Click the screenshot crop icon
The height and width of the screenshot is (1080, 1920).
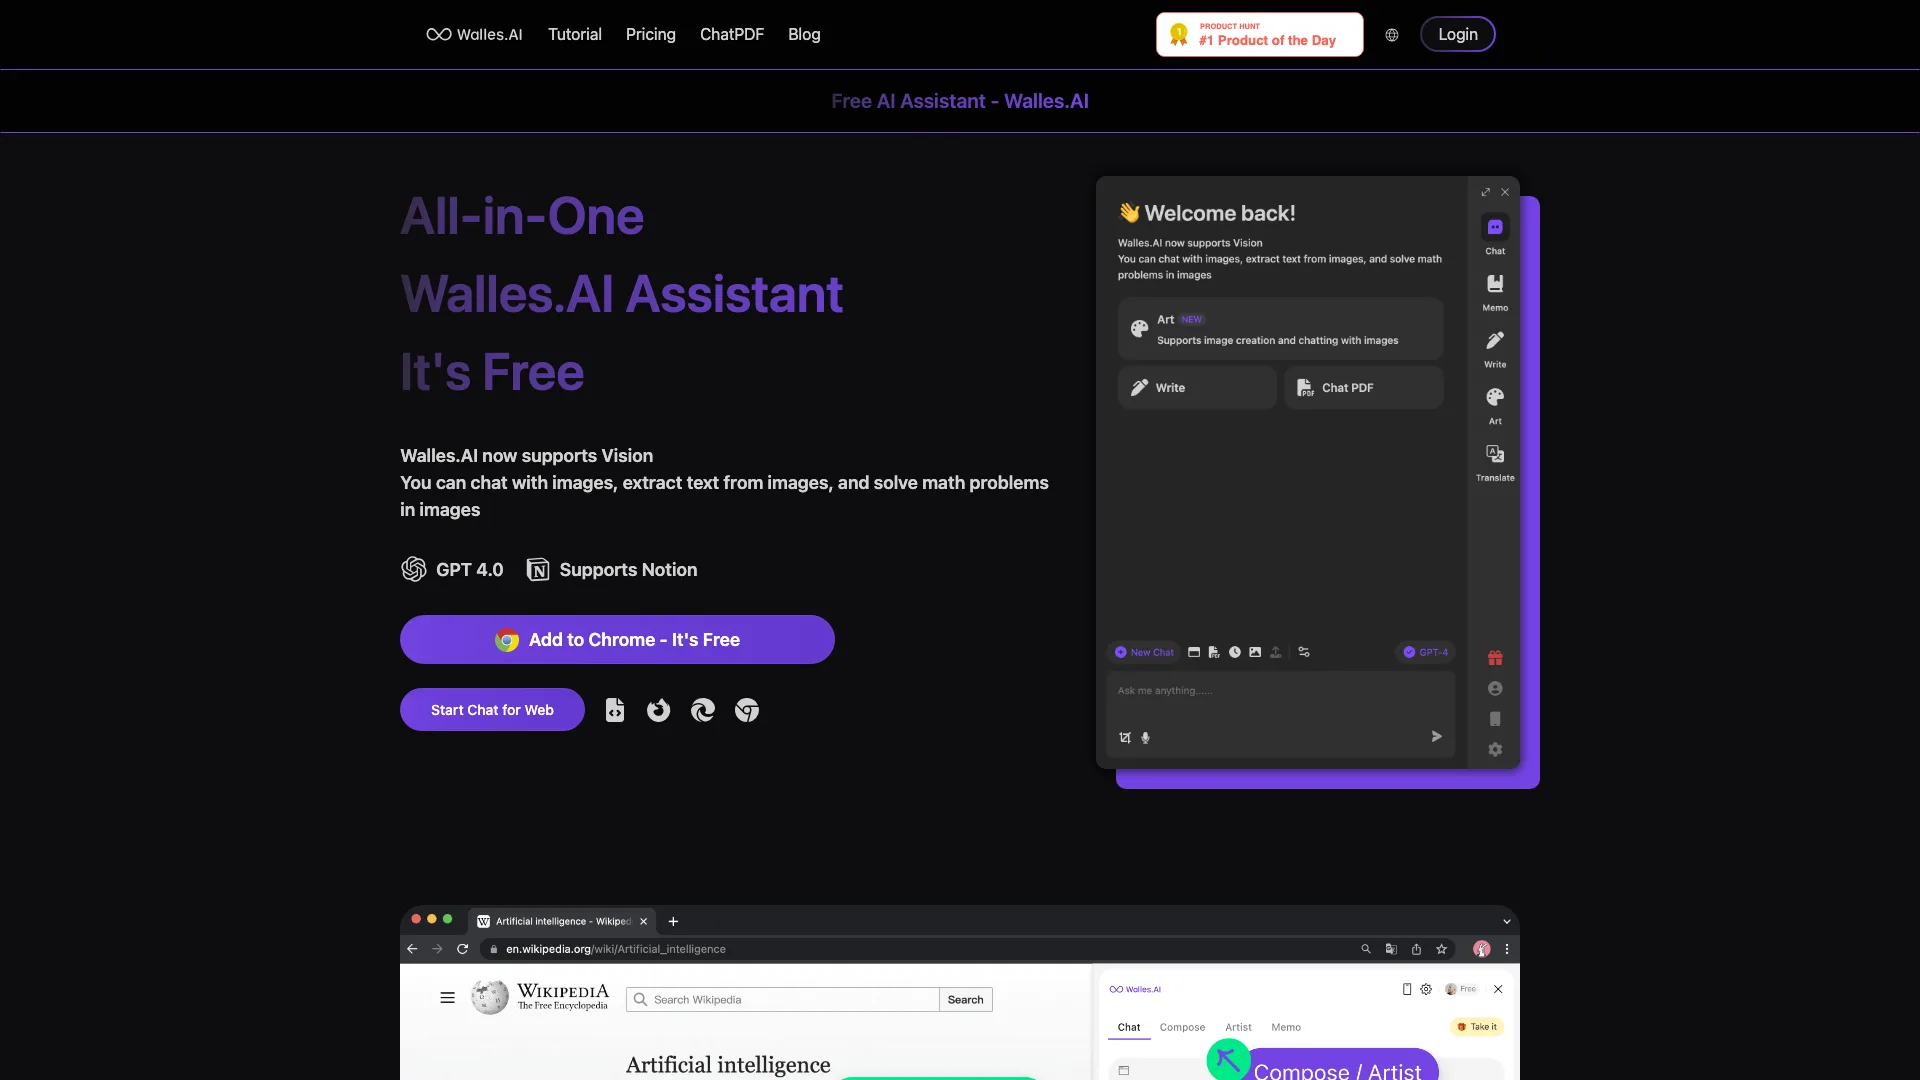(1125, 737)
